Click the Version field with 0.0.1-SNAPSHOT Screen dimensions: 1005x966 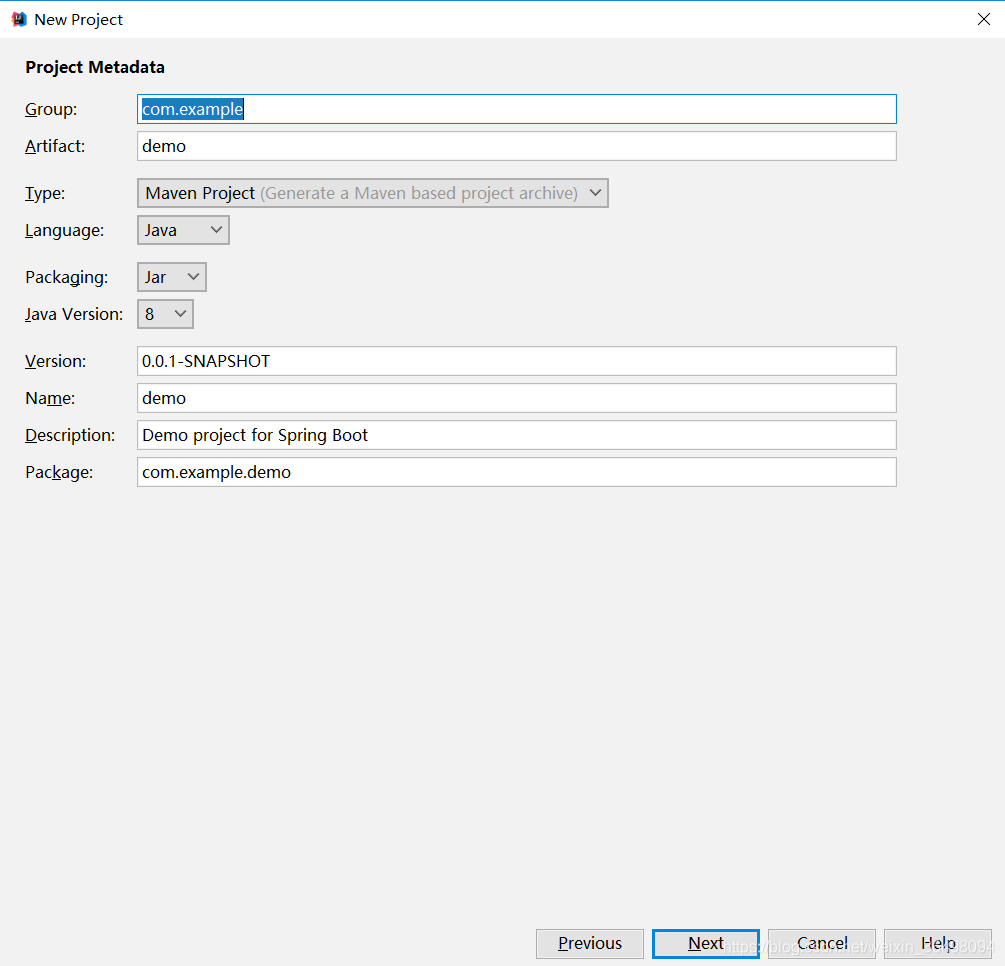coord(517,361)
